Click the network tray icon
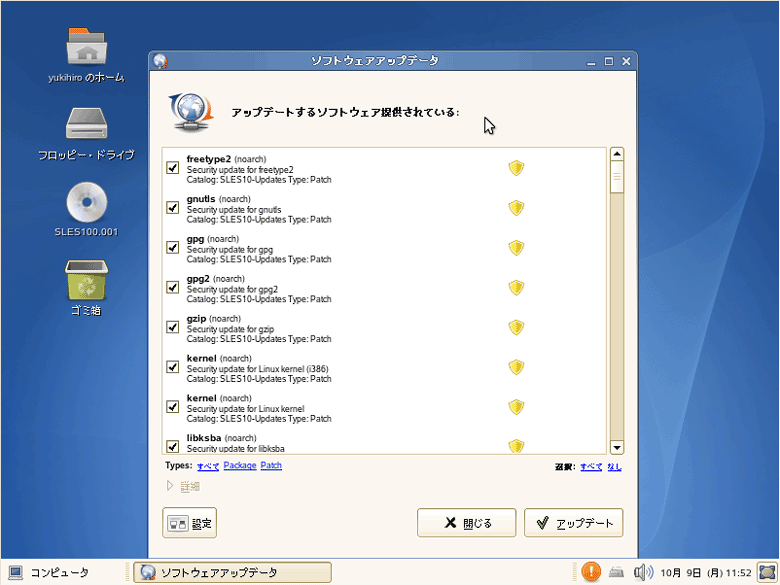The width and height of the screenshot is (780, 585). [616, 572]
